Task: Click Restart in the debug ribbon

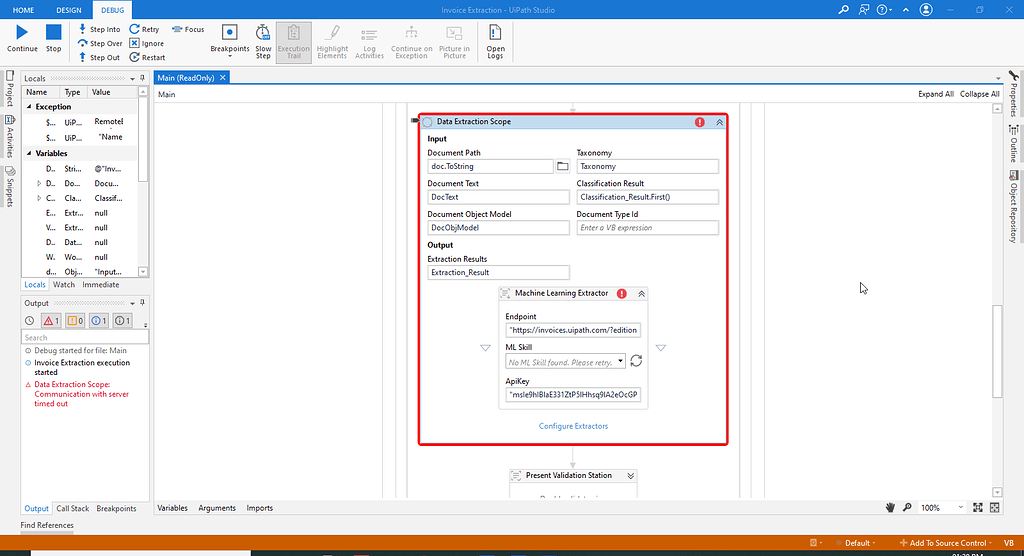Action: point(147,57)
